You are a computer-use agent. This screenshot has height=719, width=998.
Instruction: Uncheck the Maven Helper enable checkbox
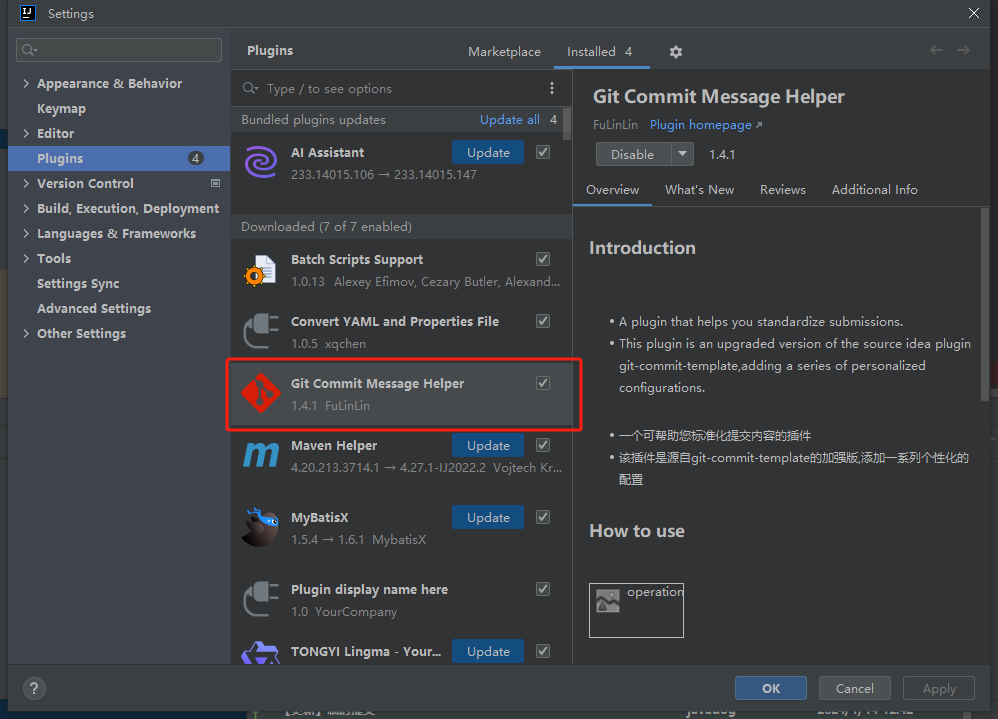(542, 445)
